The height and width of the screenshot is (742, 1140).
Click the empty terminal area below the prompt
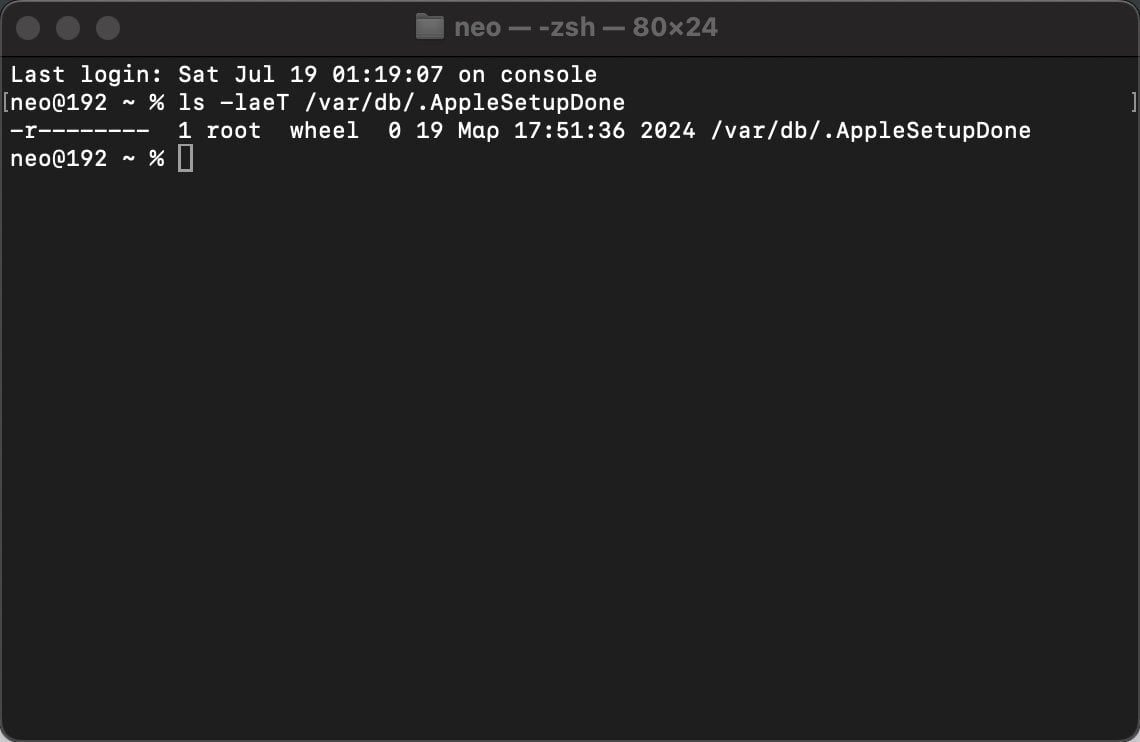(x=570, y=451)
